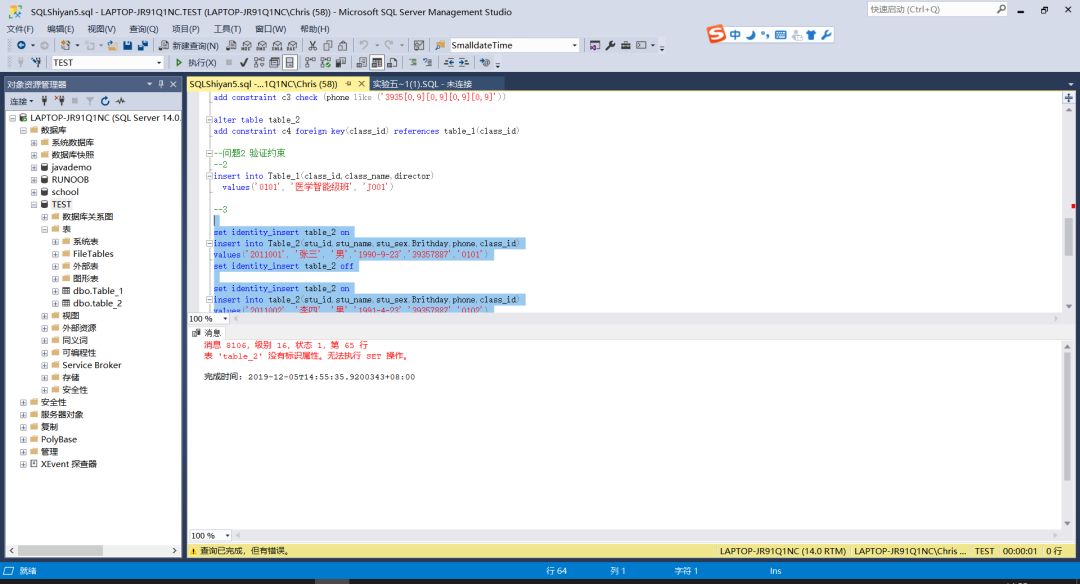Click the 执行(X) execute query button

coord(196,63)
